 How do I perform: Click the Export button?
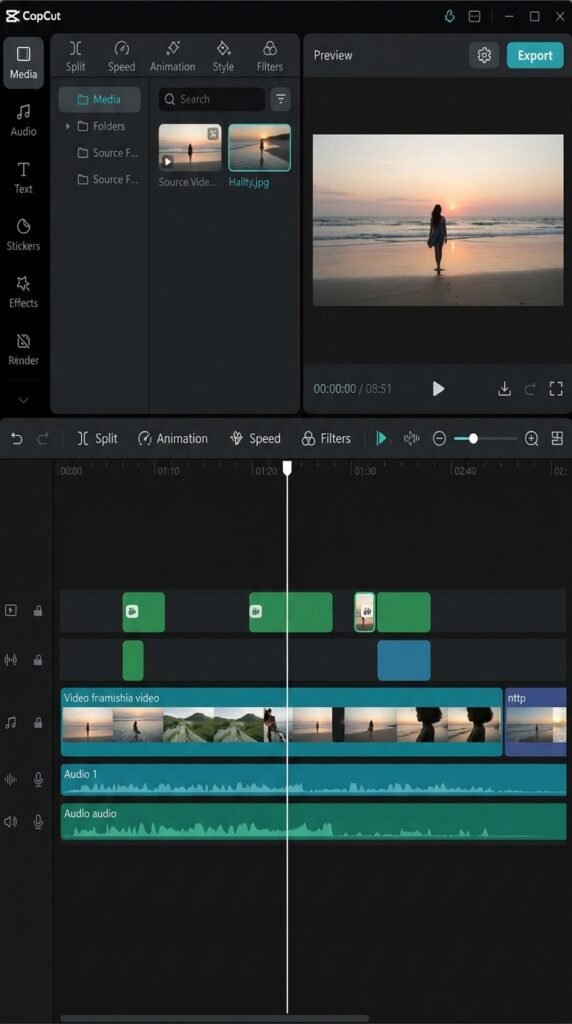pos(535,56)
